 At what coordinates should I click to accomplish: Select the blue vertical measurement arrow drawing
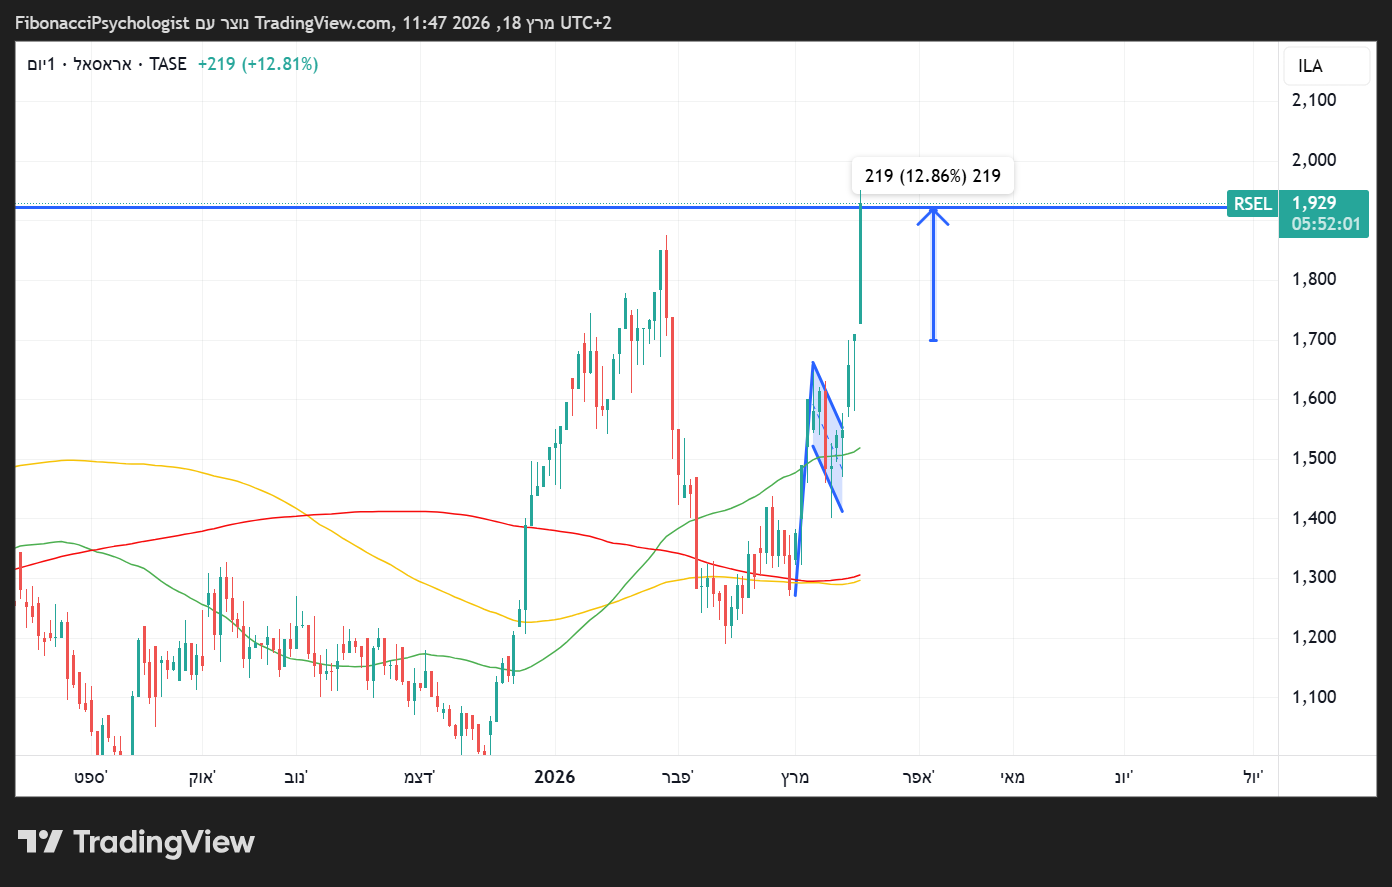click(933, 274)
